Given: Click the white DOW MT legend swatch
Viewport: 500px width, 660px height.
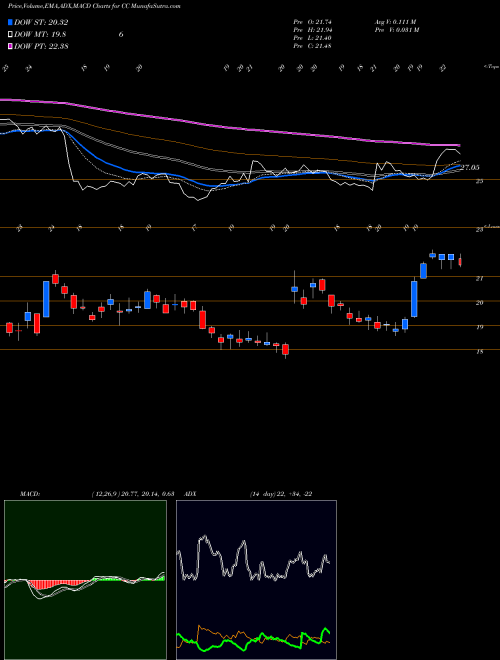Looking at the screenshot, I should pyautogui.click(x=10, y=35).
